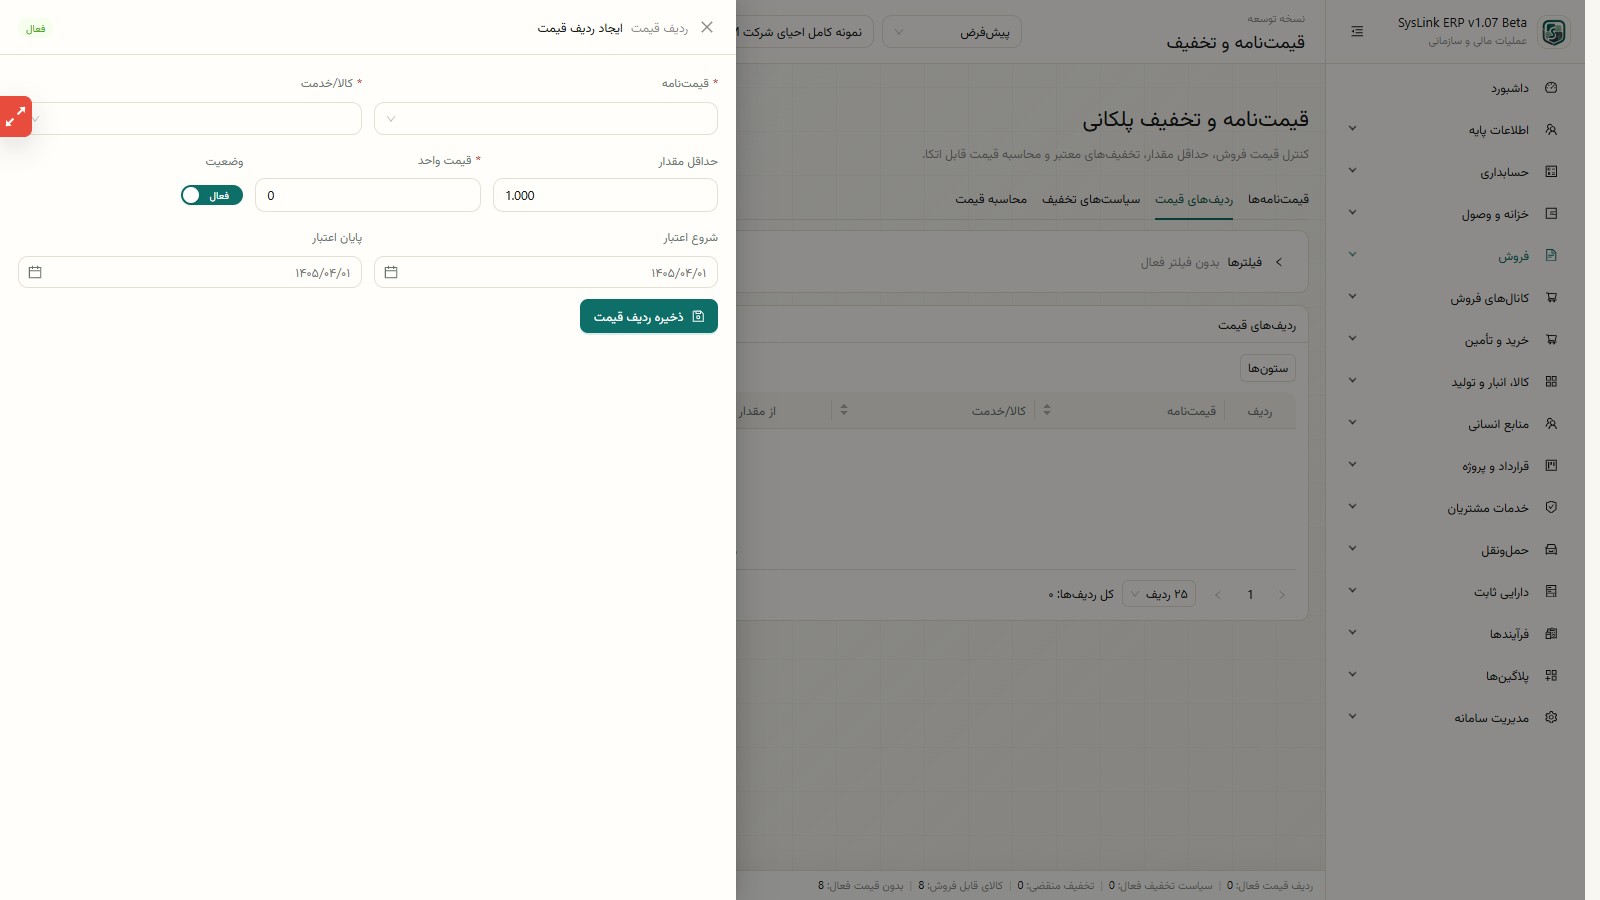Expand اطلاعات پایه chevron
This screenshot has width=1600, height=900.
(1352, 129)
